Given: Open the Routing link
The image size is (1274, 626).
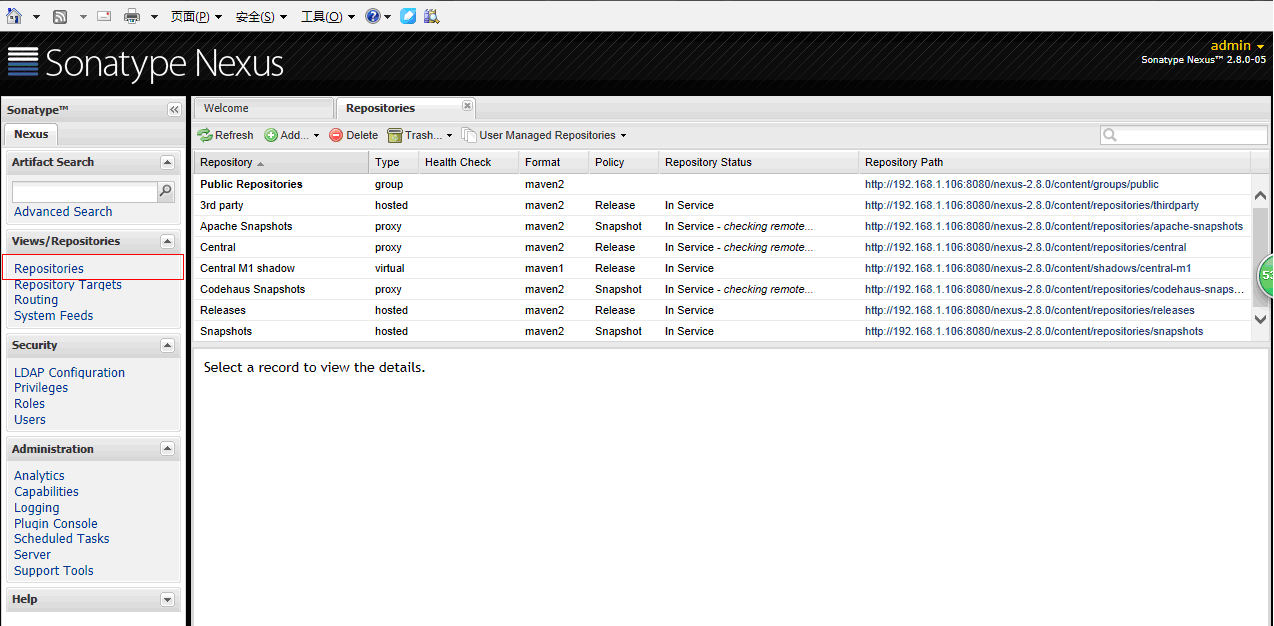Looking at the screenshot, I should [36, 300].
